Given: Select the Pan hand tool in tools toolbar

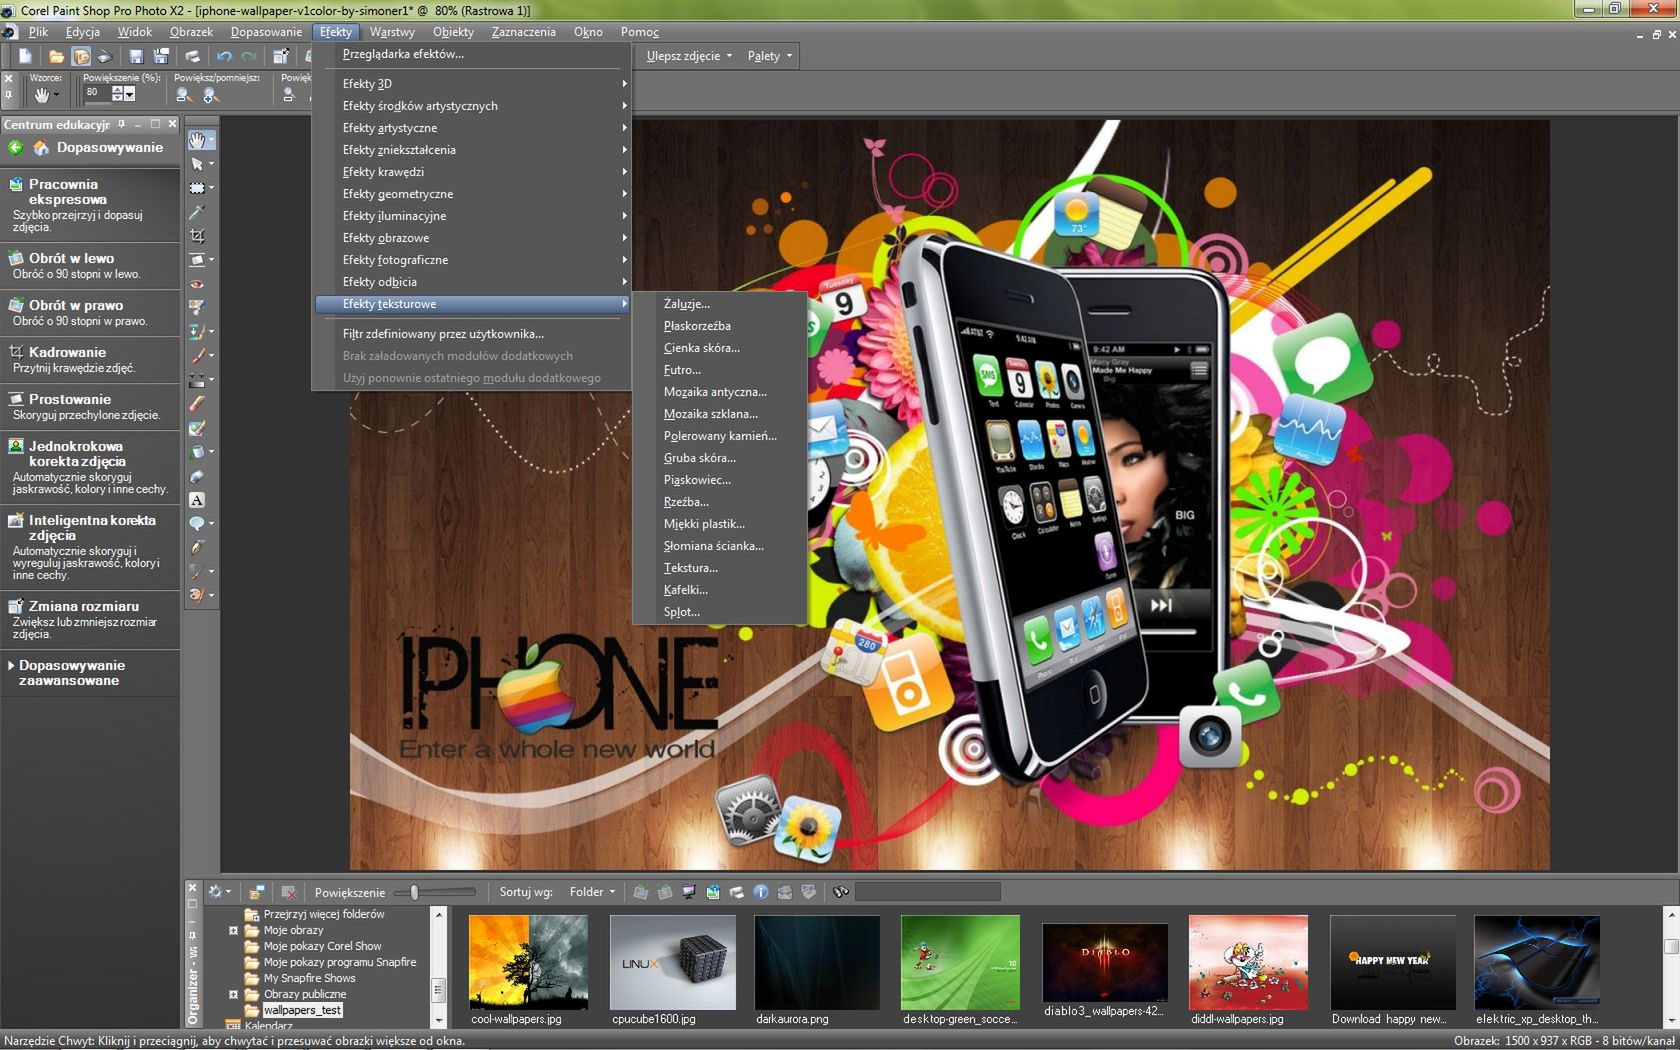Looking at the screenshot, I should tap(198, 140).
